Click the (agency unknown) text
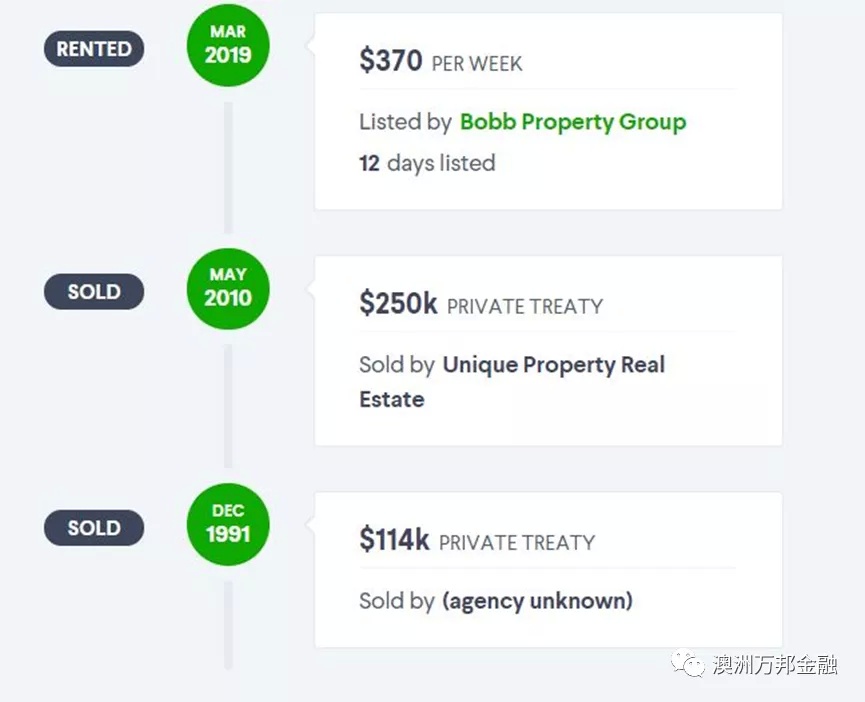 537,601
